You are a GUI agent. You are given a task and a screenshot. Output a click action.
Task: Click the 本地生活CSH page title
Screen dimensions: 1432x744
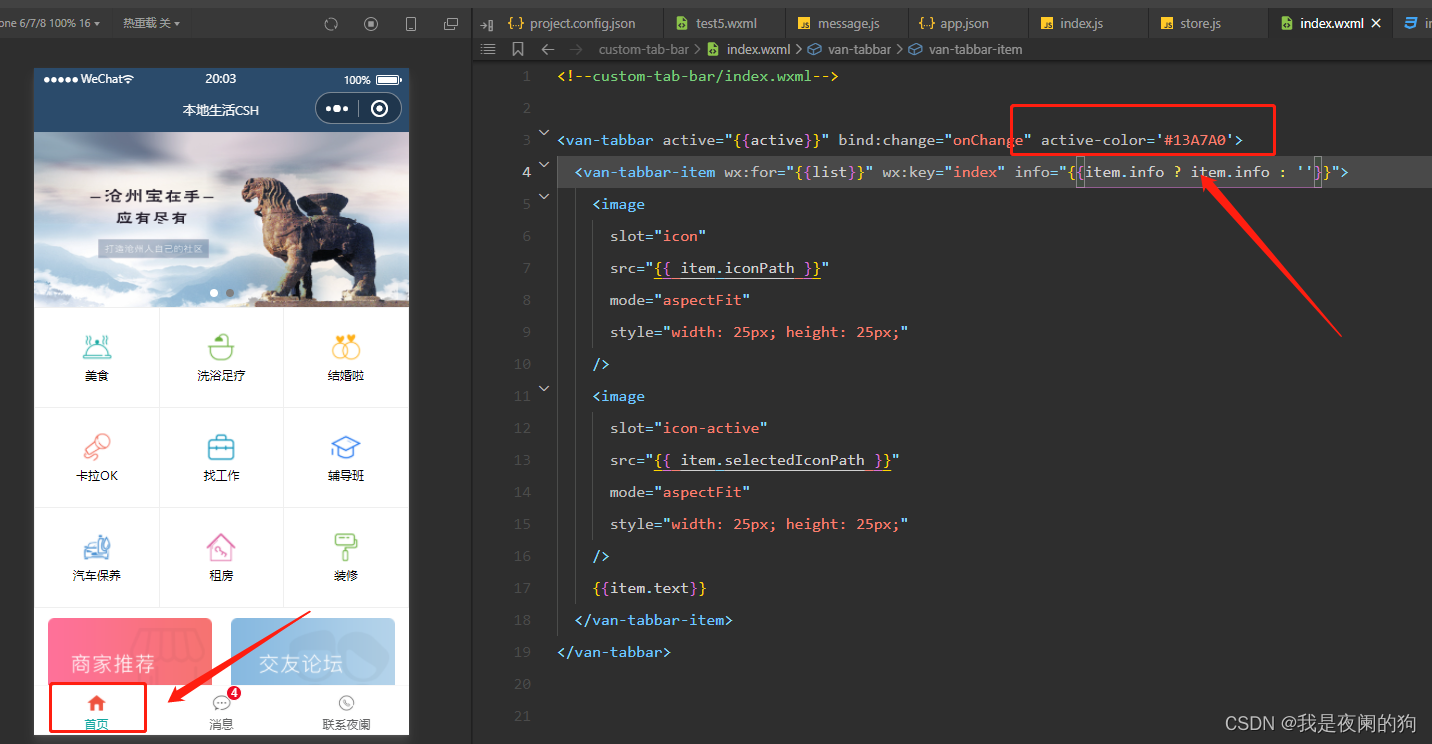click(220, 110)
